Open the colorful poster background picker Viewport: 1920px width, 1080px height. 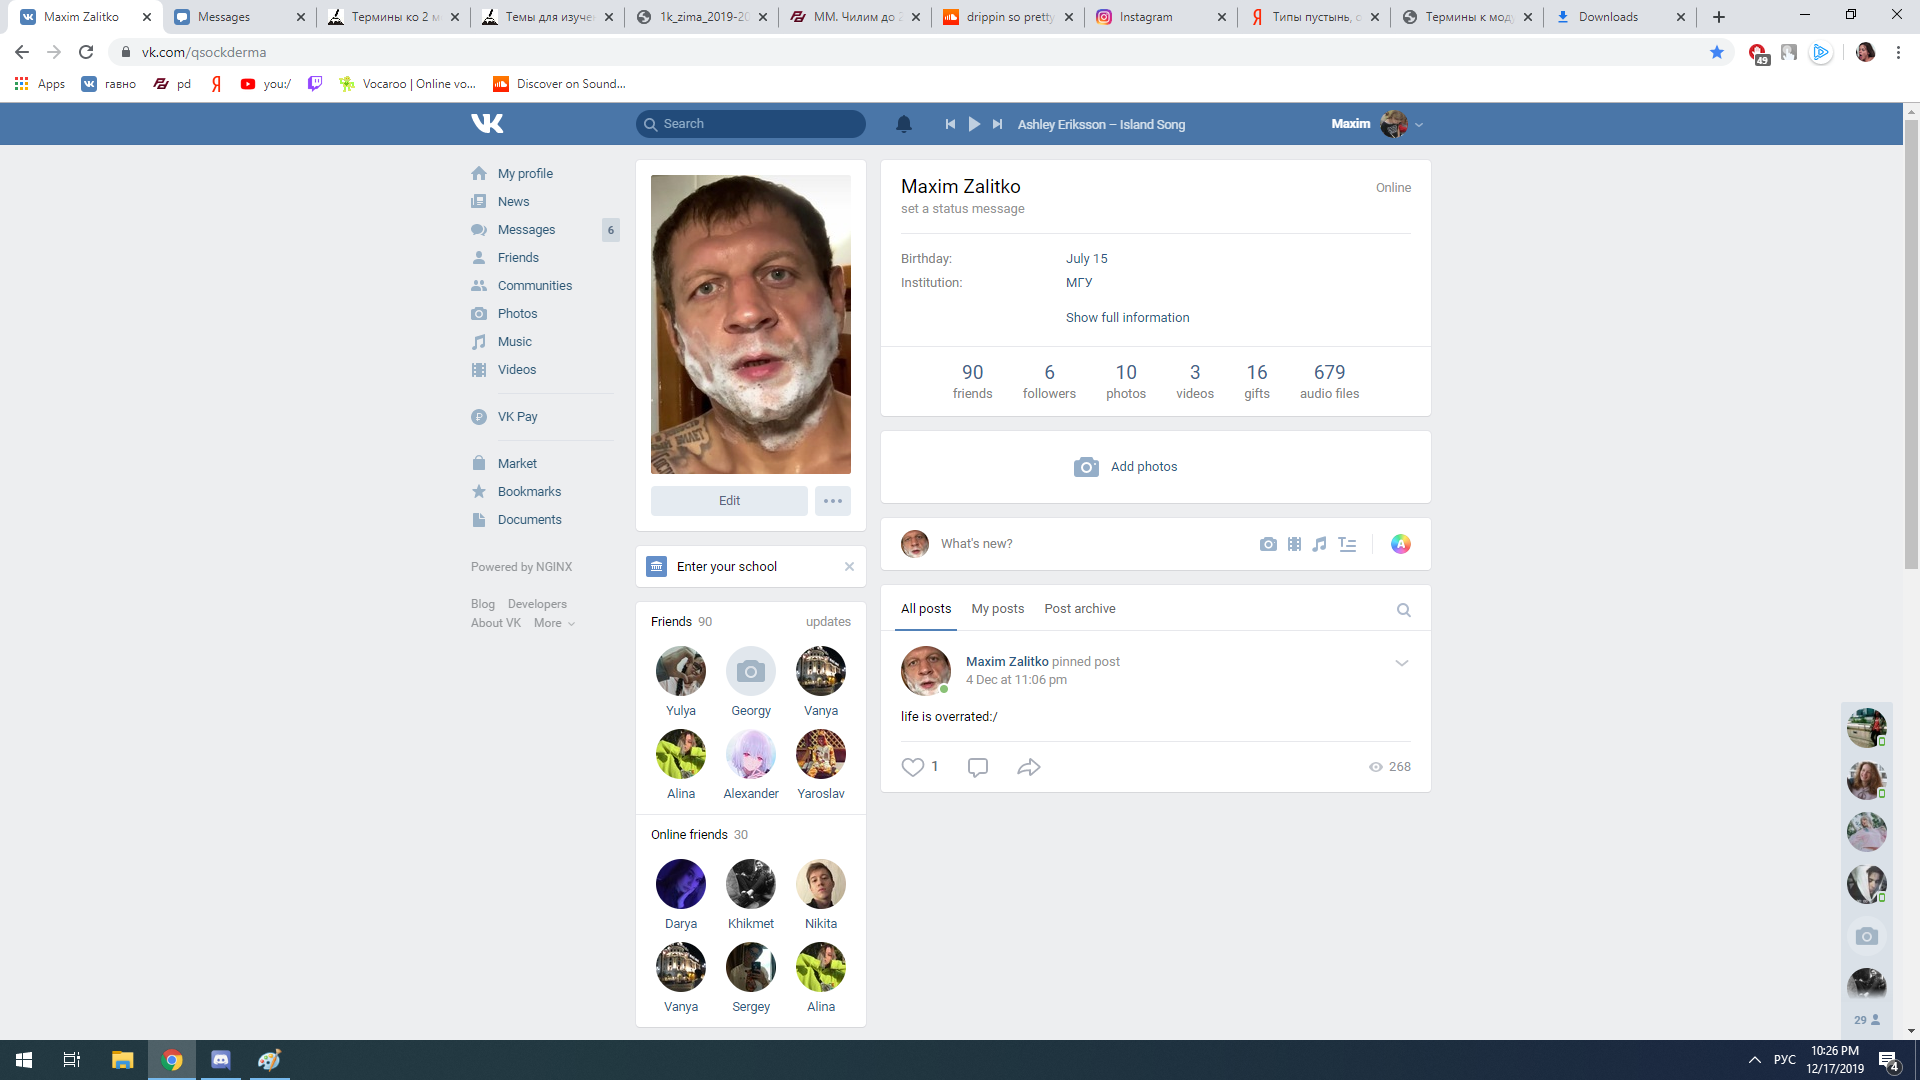(1400, 544)
